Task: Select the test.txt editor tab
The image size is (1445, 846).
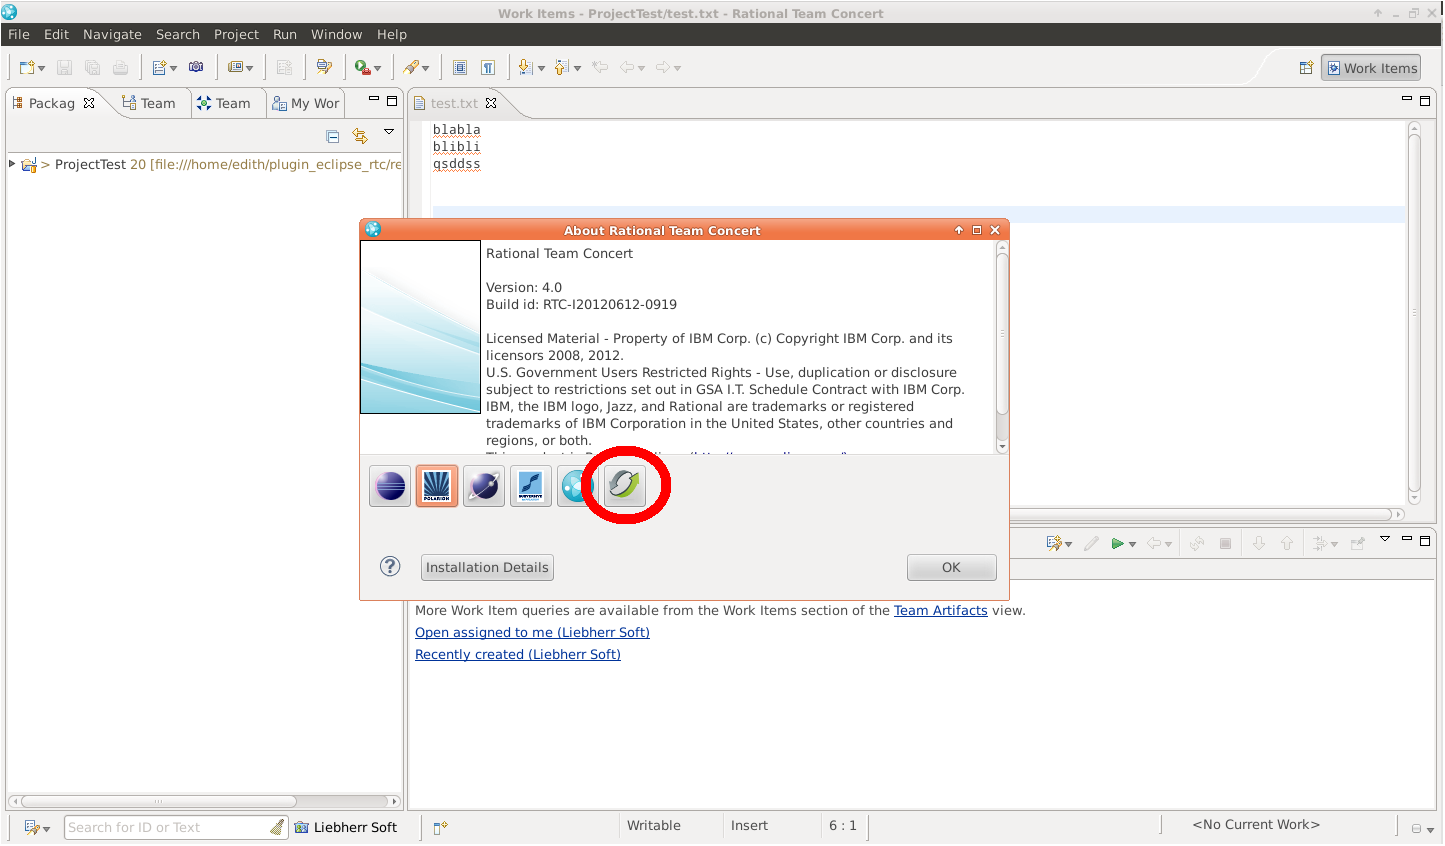Action: click(454, 103)
